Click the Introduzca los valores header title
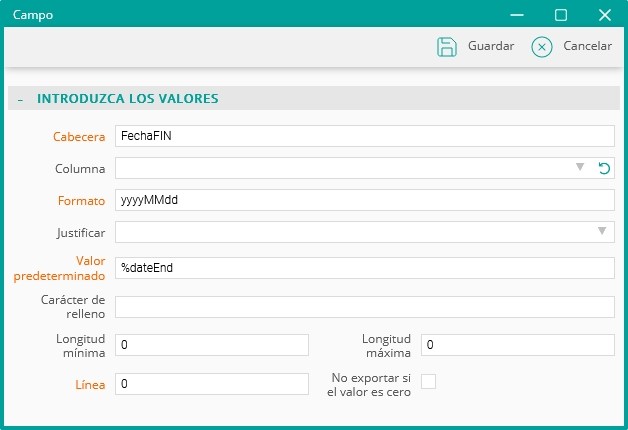 pyautogui.click(x=128, y=98)
